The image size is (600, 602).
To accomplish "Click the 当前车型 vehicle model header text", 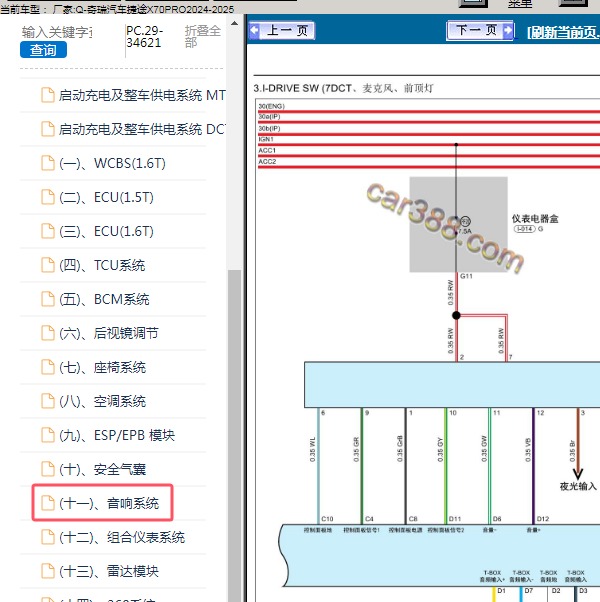I will point(117,9).
